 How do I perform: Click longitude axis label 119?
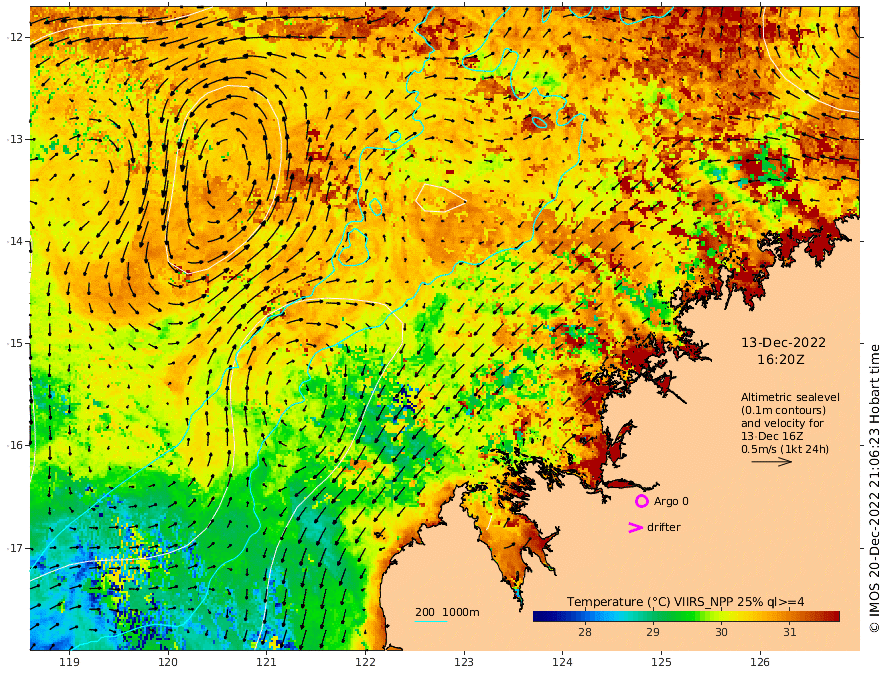(69, 662)
